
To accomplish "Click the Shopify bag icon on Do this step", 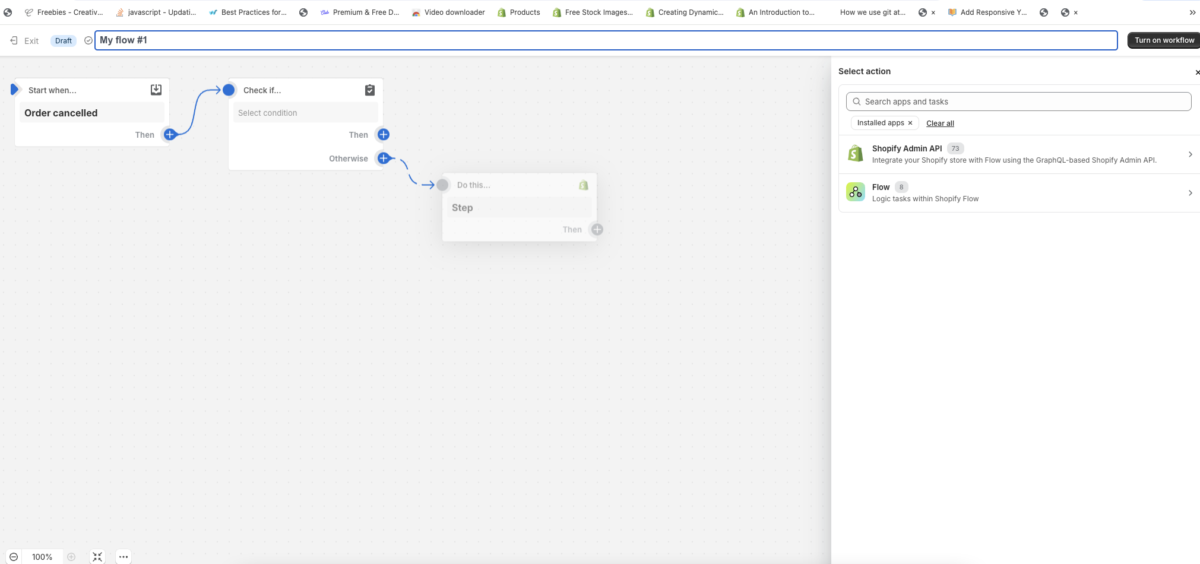I will tap(584, 185).
